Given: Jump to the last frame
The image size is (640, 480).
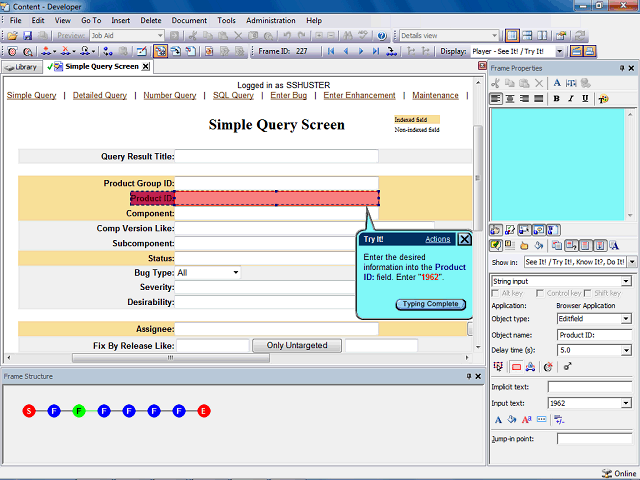Looking at the screenshot, I should click(376, 51).
